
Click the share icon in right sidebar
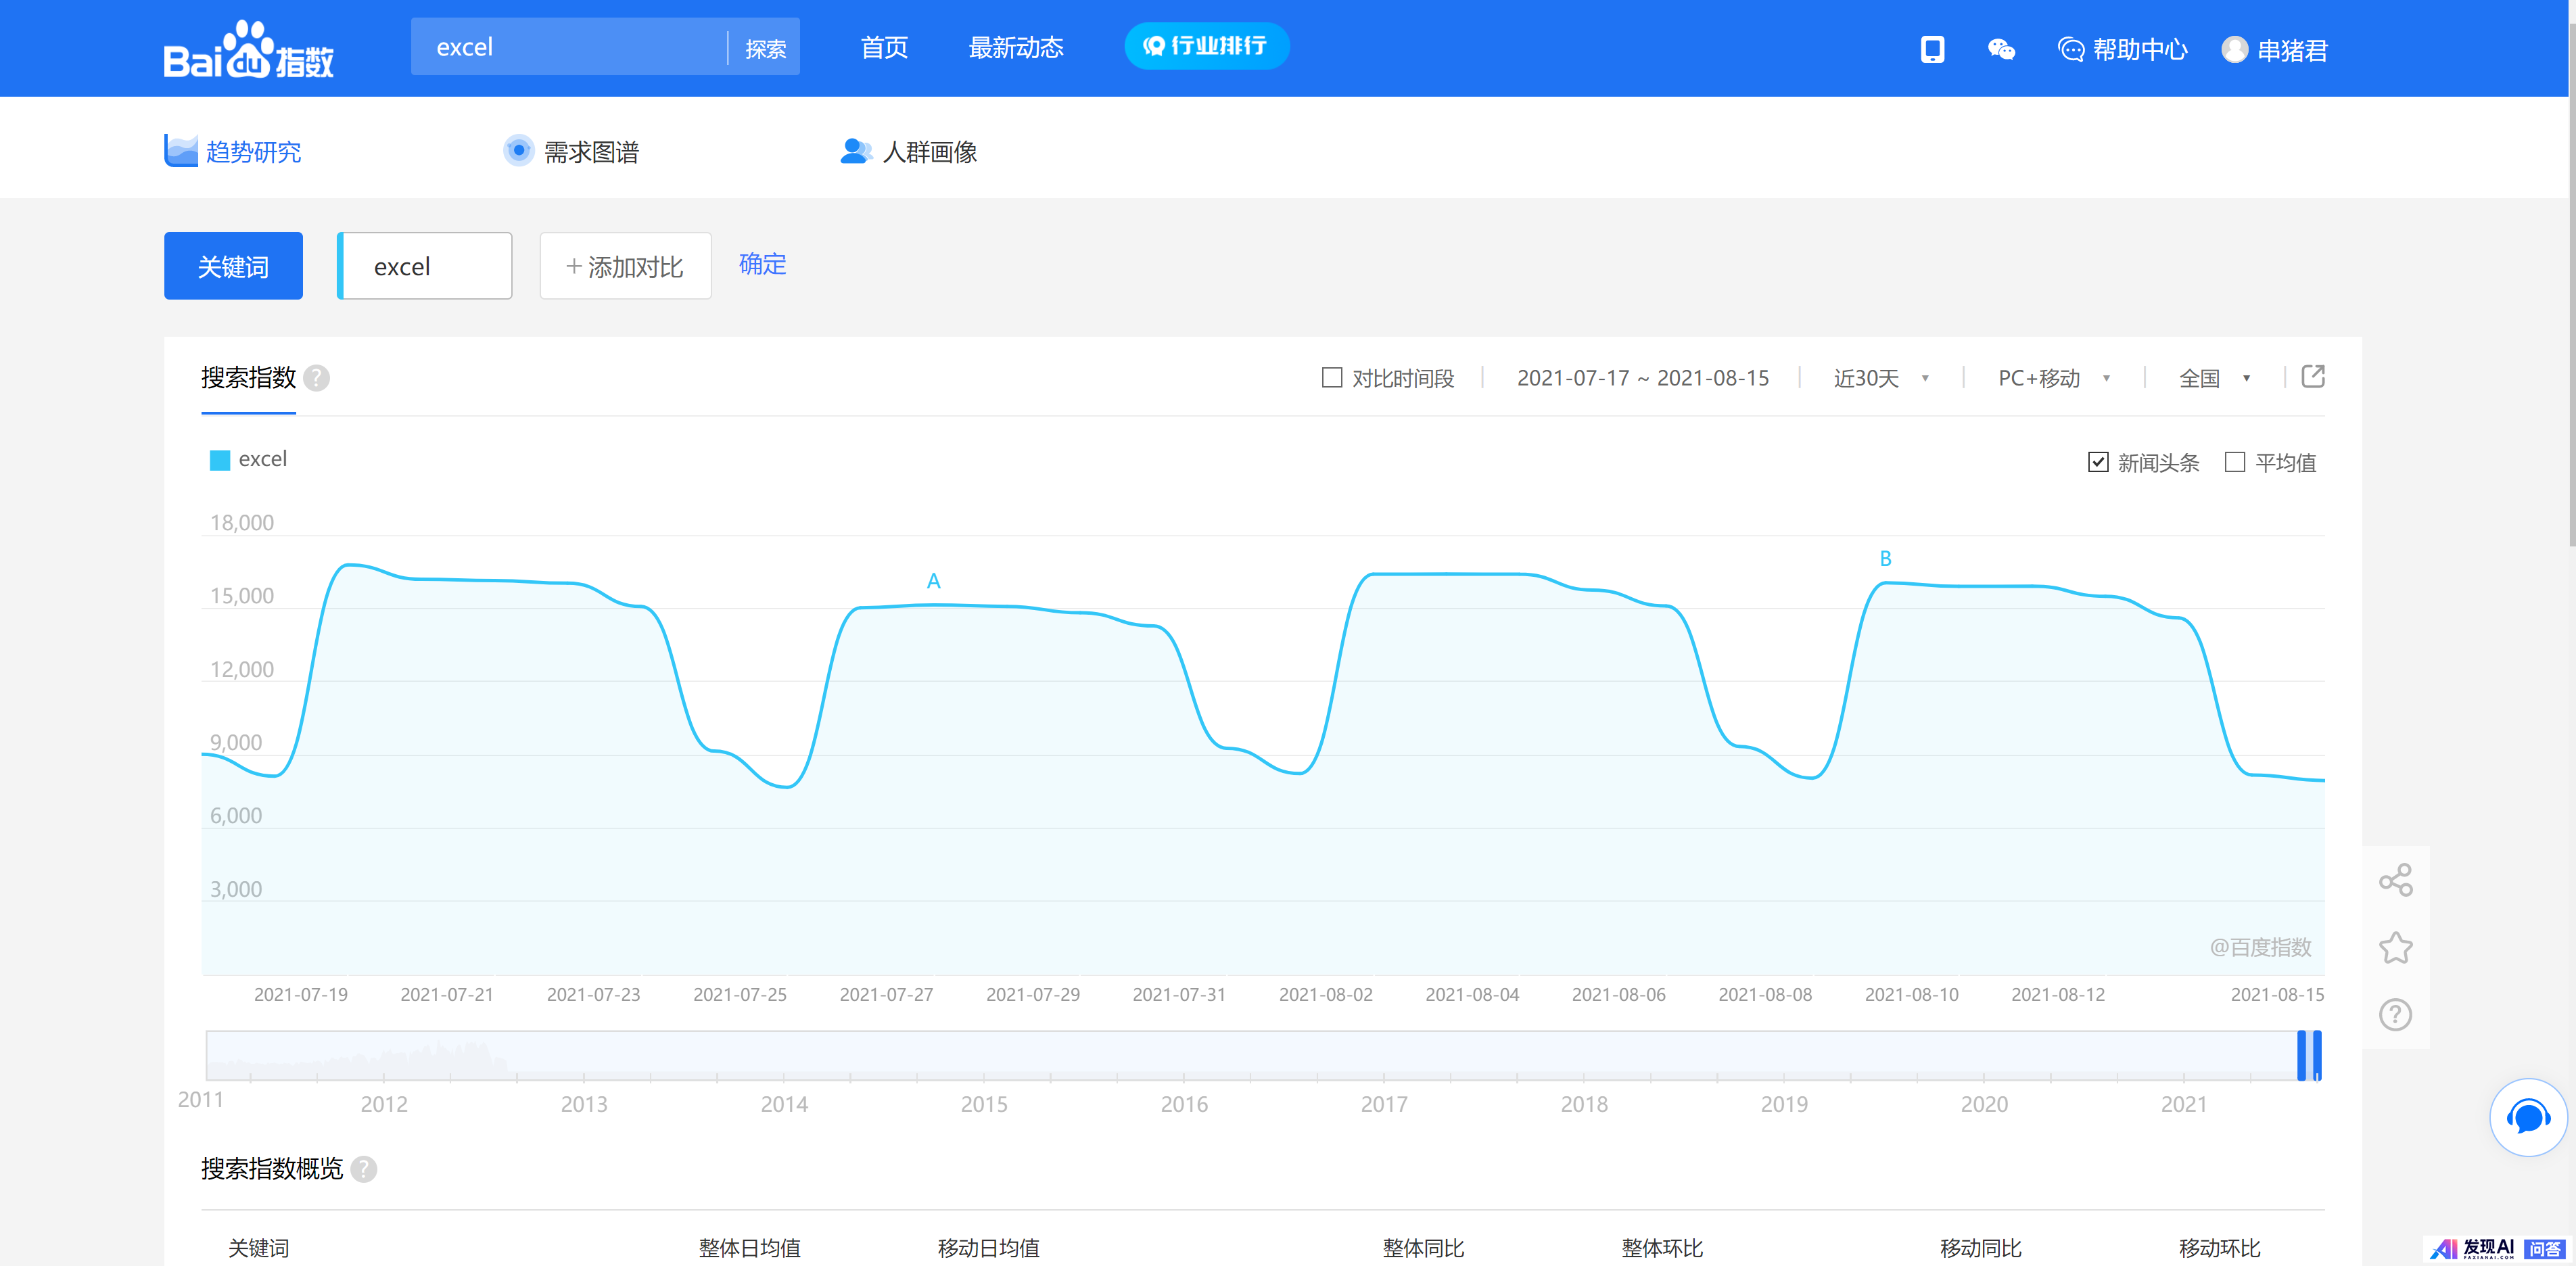[x=2395, y=880]
